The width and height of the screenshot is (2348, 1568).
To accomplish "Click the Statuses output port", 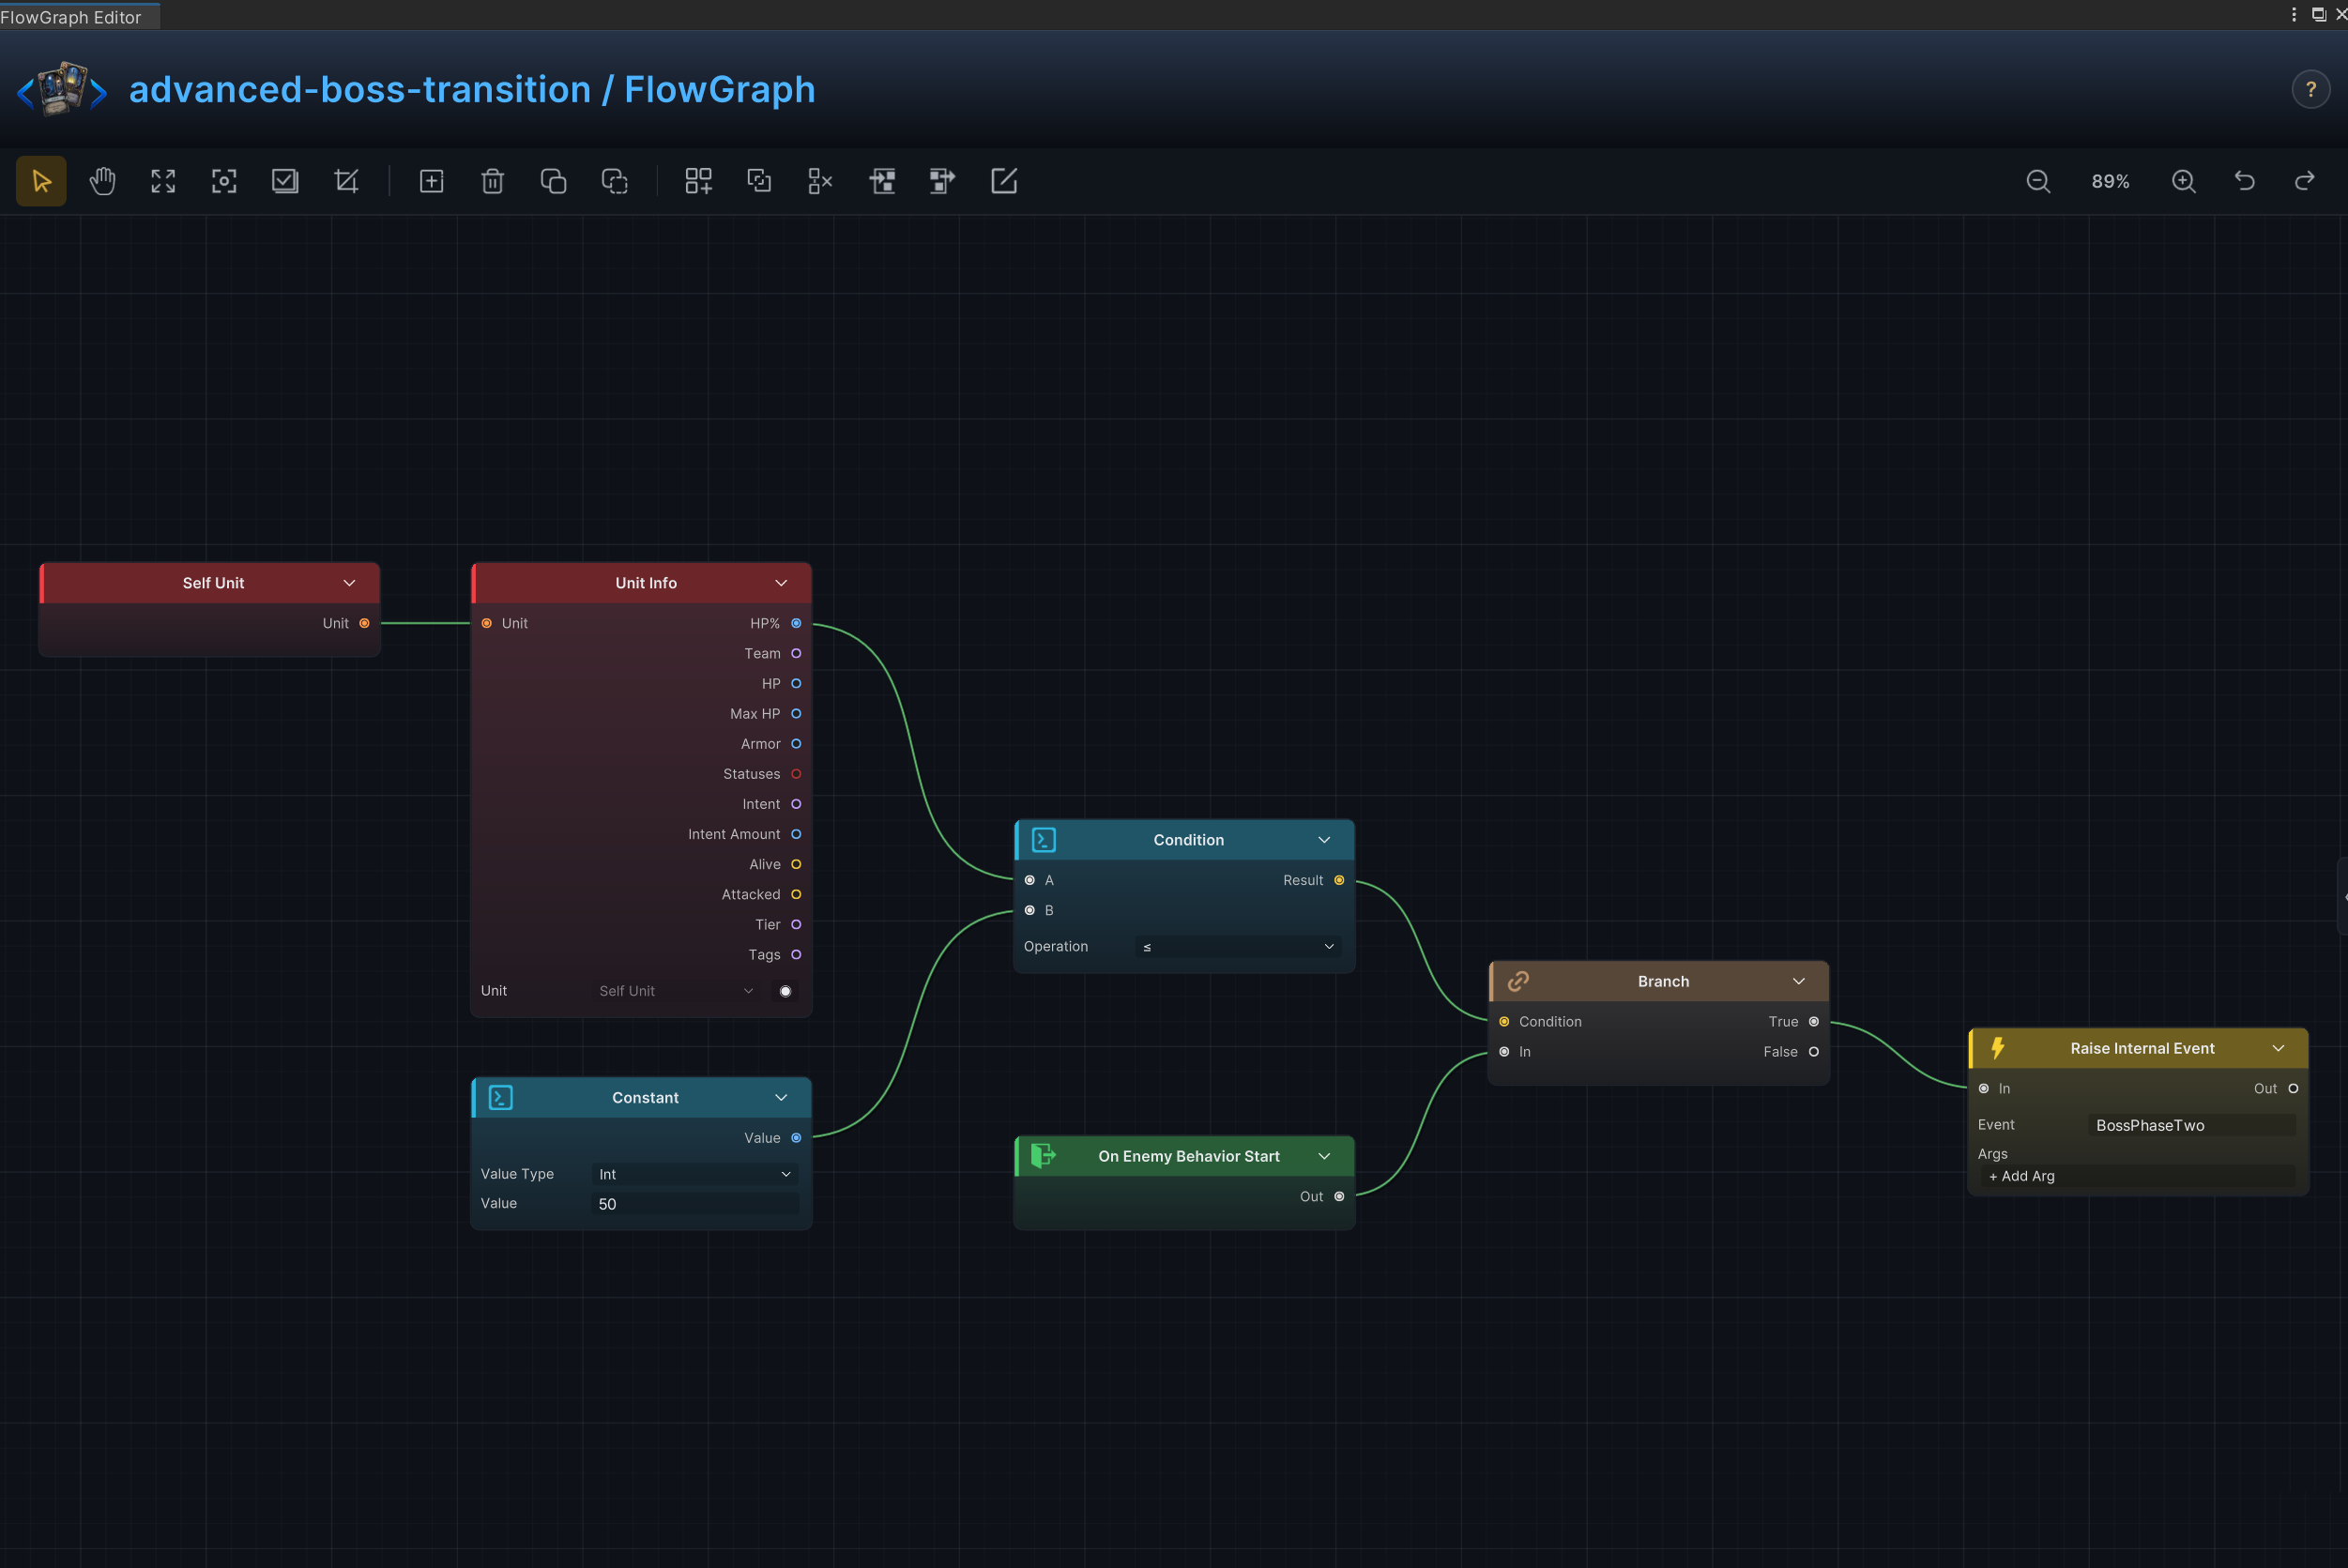I will point(796,774).
